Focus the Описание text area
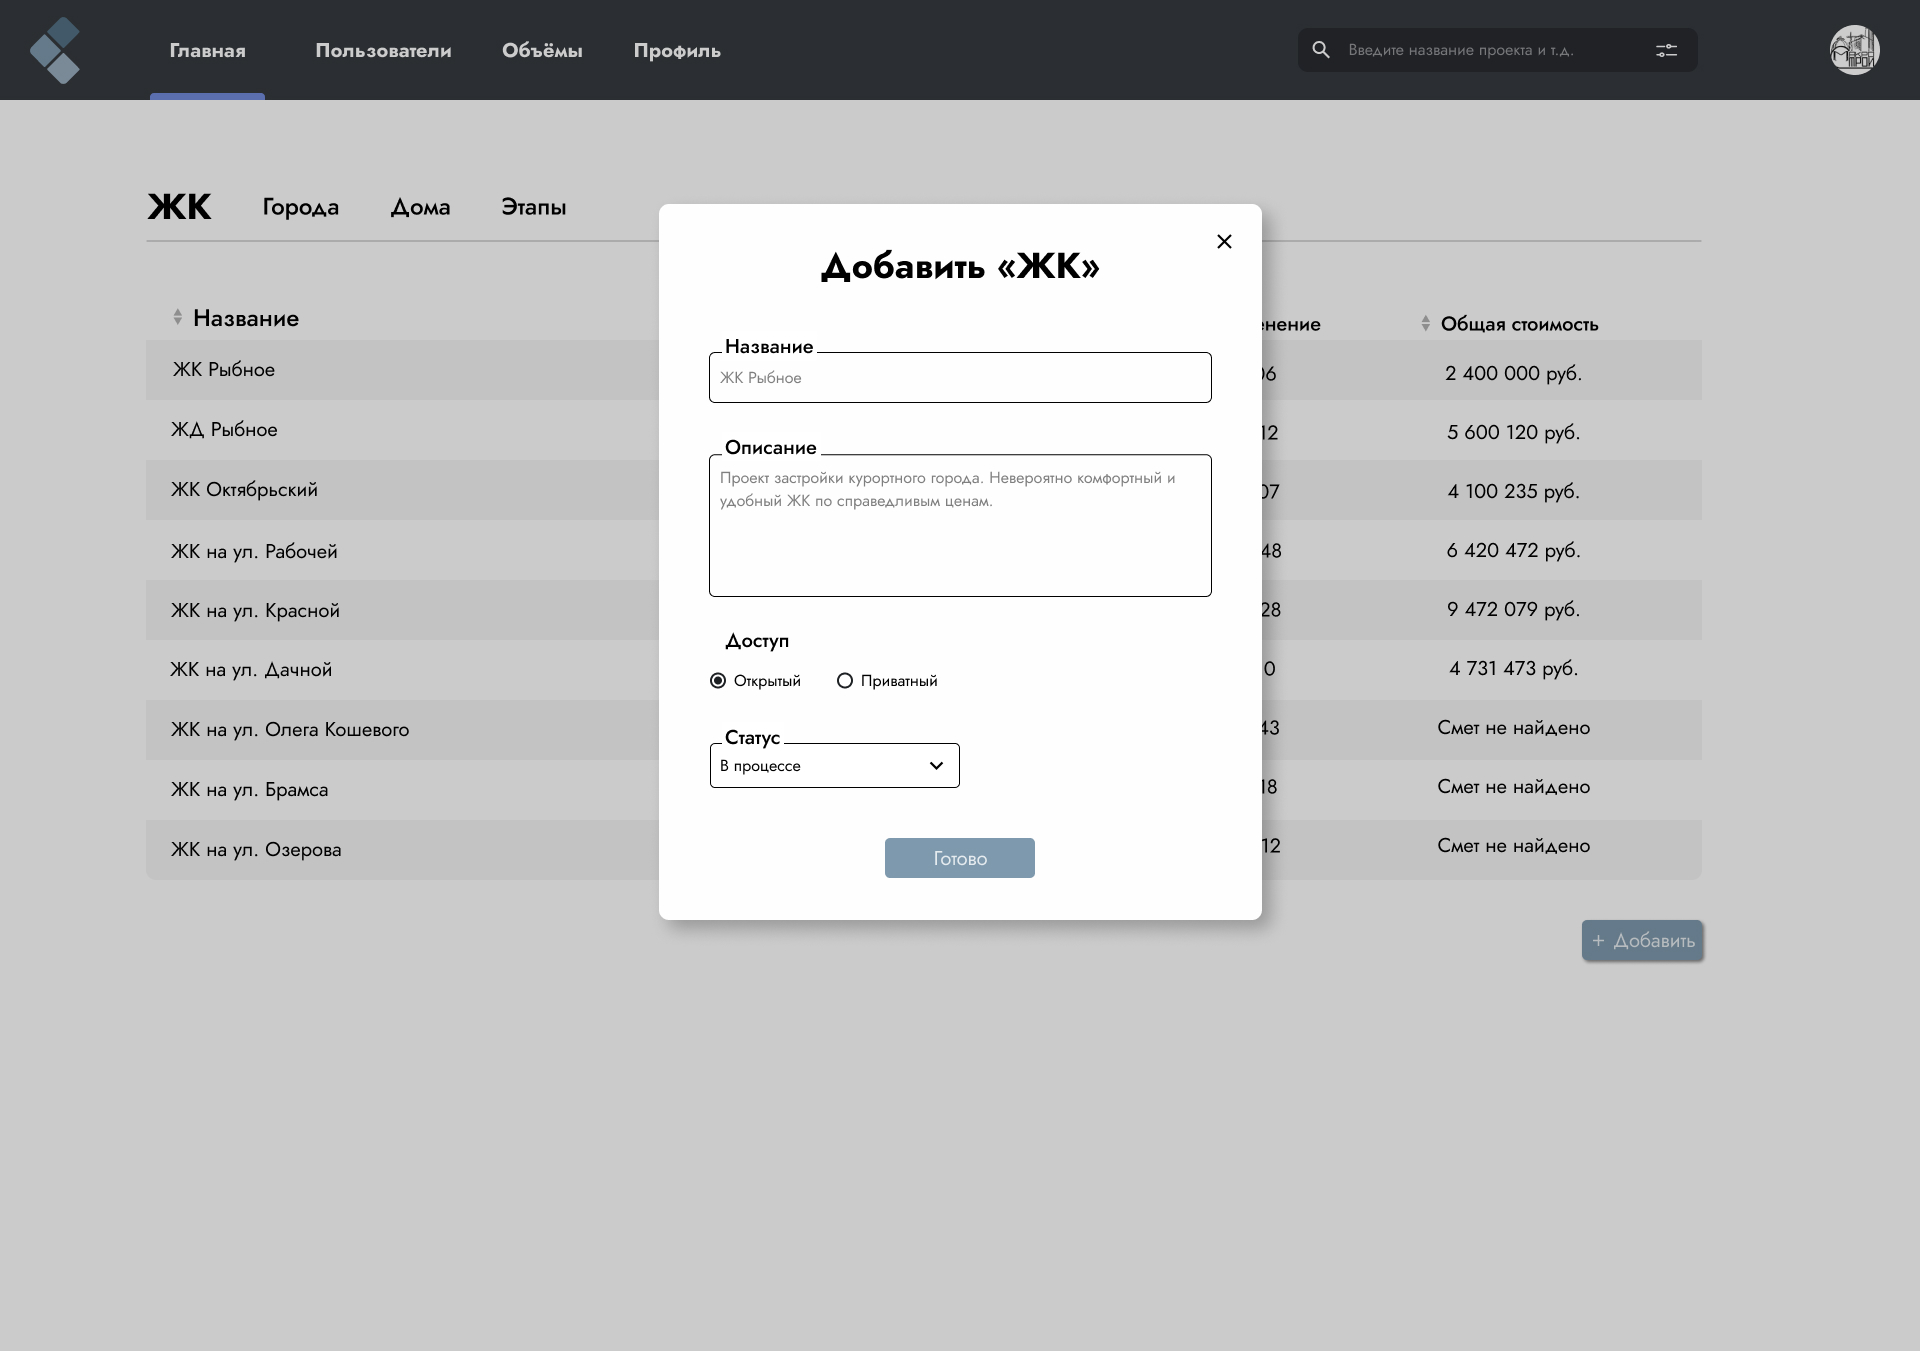This screenshot has height=1351, width=1920. (960, 526)
